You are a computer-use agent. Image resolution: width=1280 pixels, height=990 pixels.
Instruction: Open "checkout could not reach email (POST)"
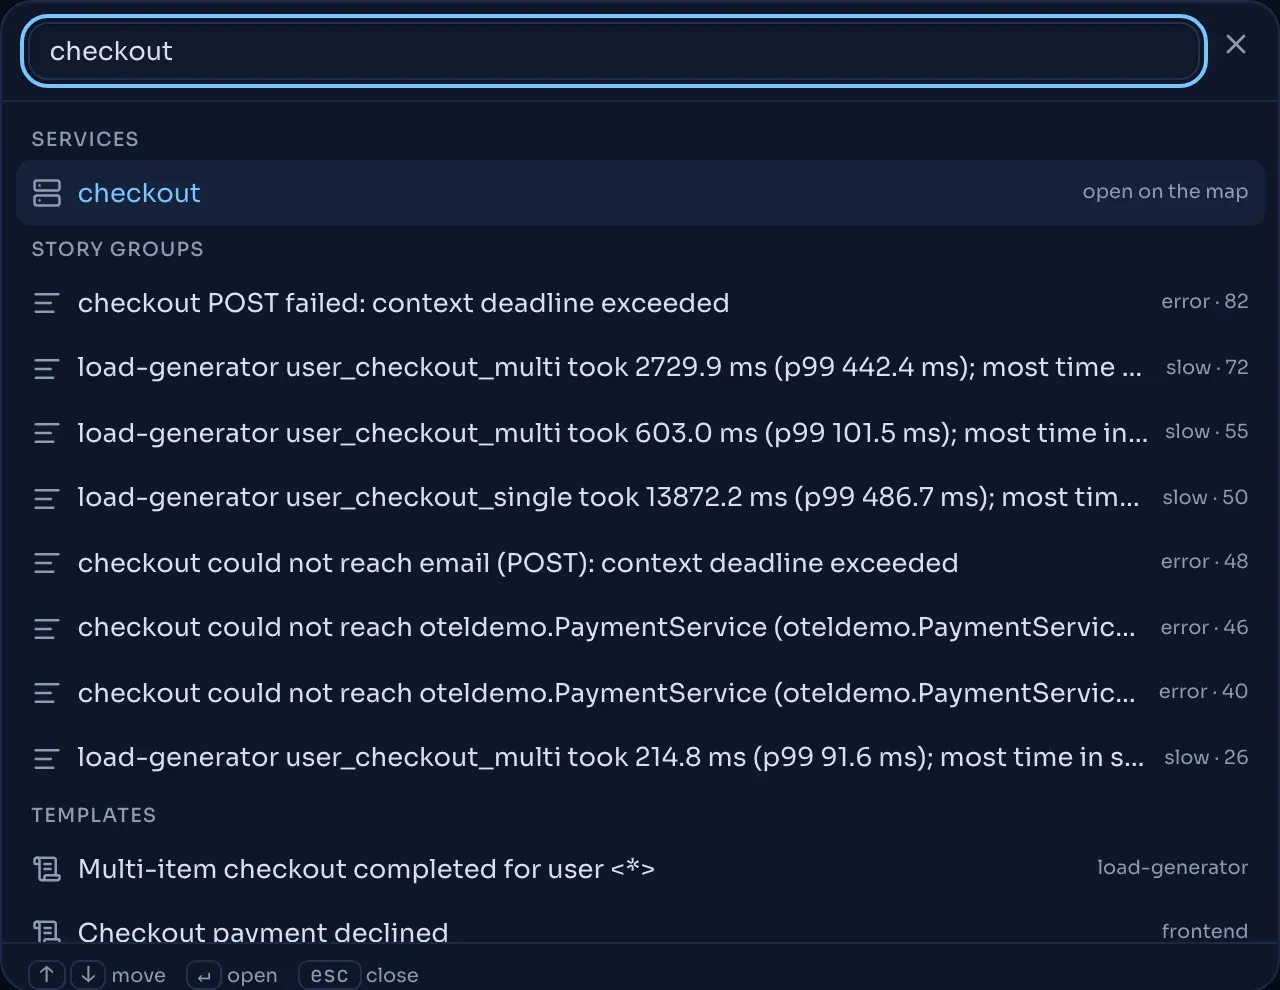[x=640, y=563]
